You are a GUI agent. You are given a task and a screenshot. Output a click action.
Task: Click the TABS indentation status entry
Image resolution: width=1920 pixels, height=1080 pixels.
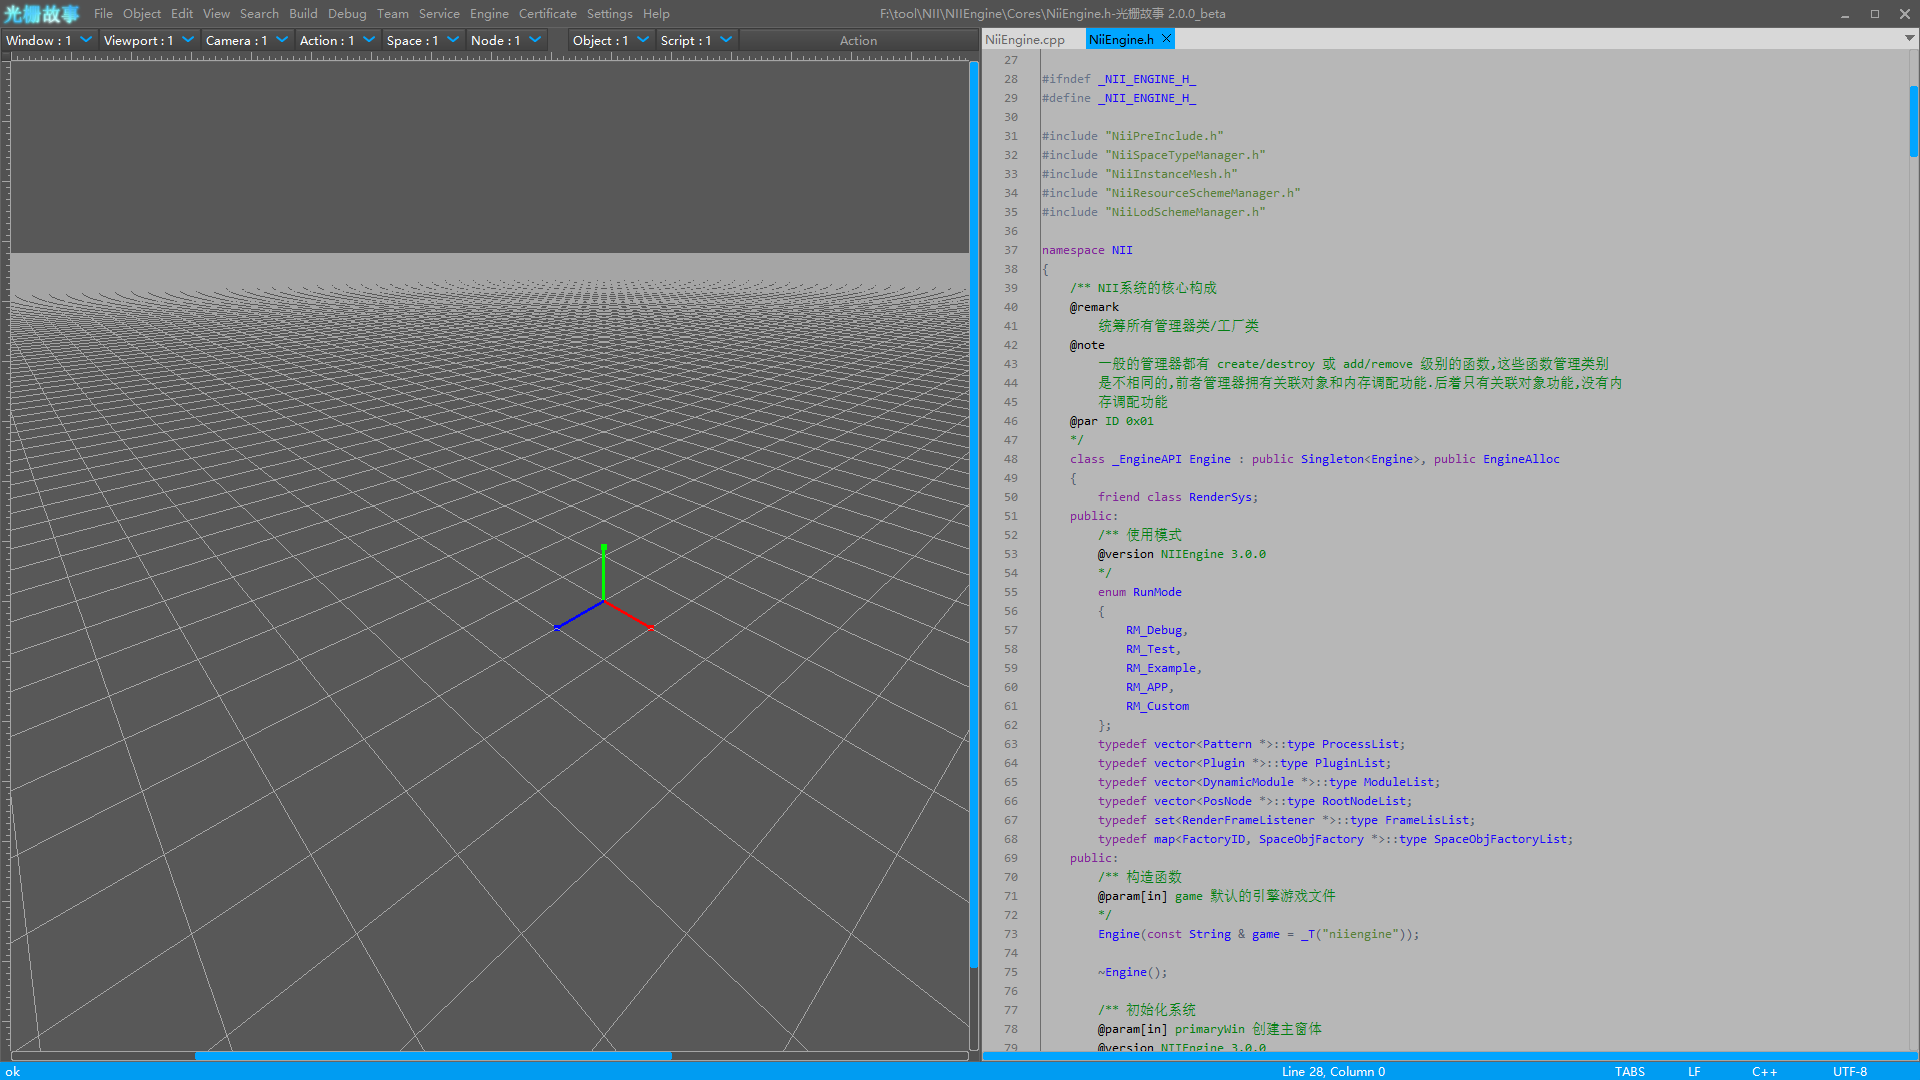point(1630,1071)
